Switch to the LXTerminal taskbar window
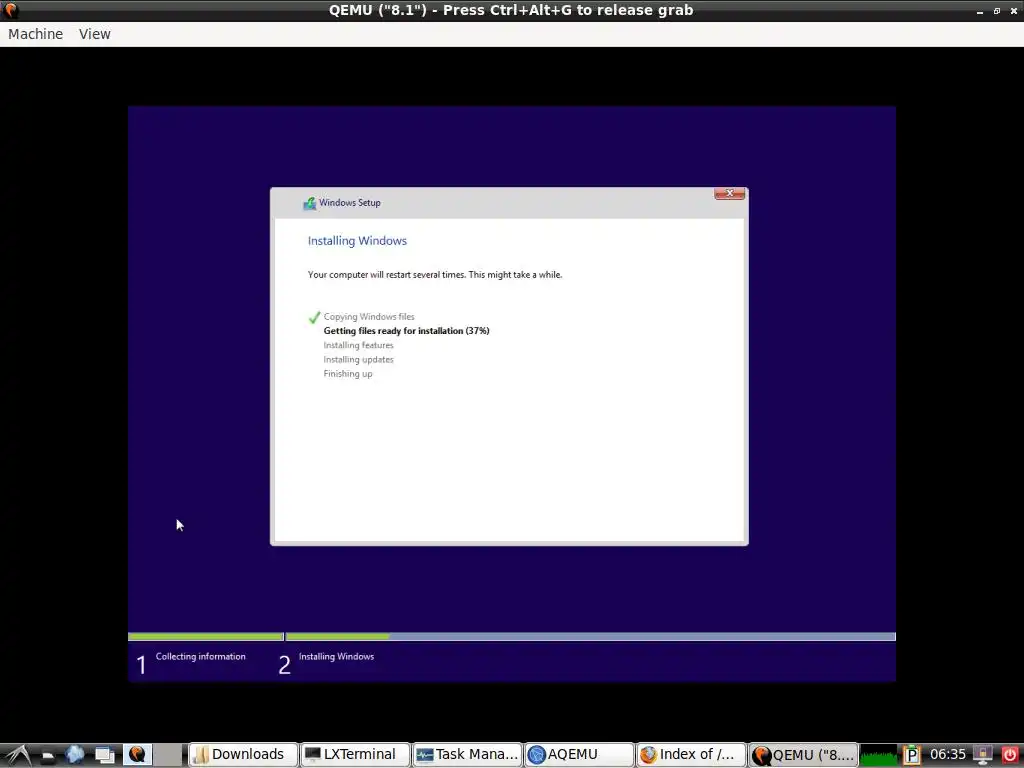Viewport: 1024px width, 768px height. click(355, 755)
